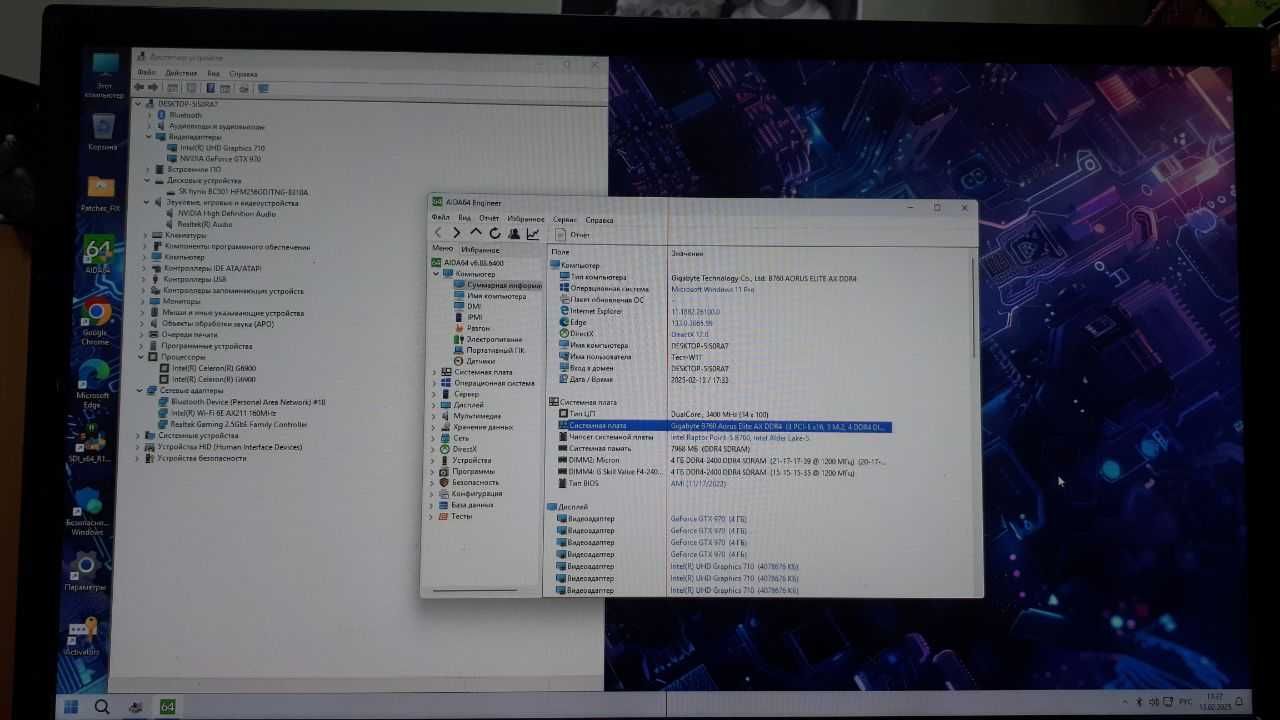
Task: Click NVIDIA GeForce GTX 970 in Device Manager
Action: point(220,158)
